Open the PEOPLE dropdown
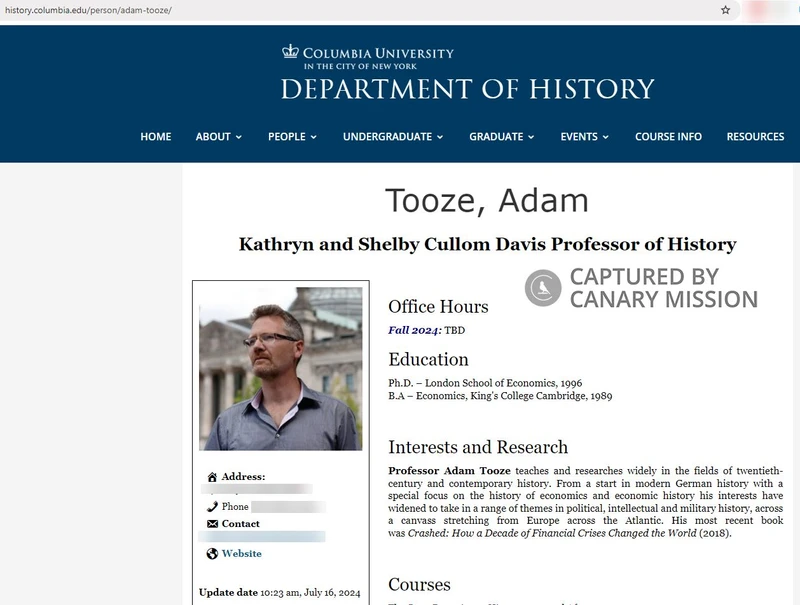The image size is (800, 605). coord(290,136)
